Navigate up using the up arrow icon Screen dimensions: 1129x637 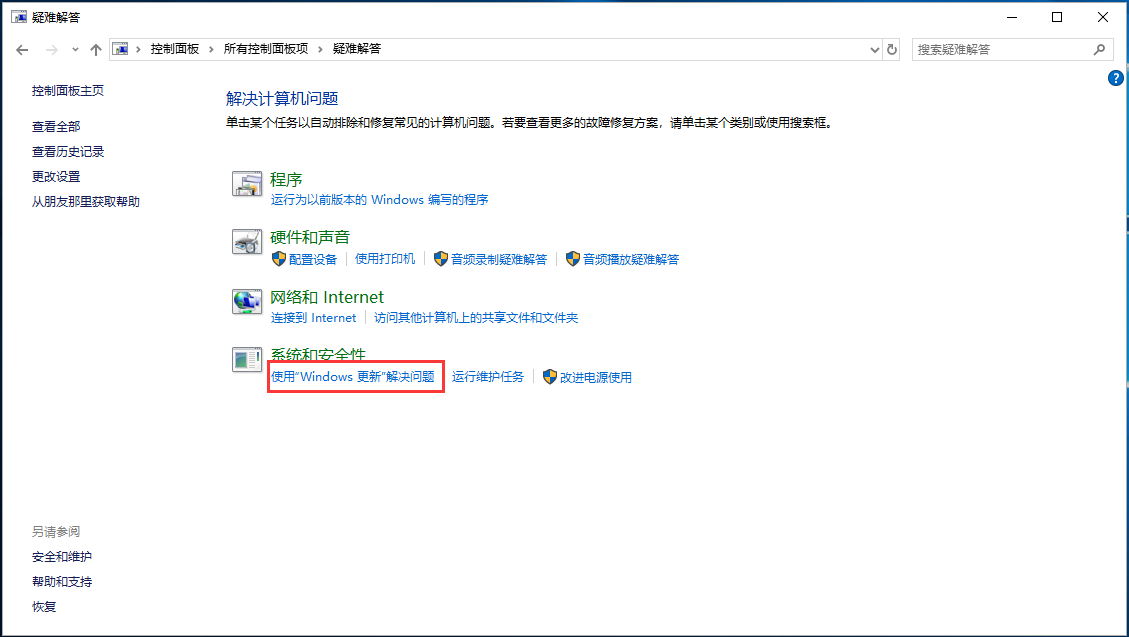(x=95, y=48)
